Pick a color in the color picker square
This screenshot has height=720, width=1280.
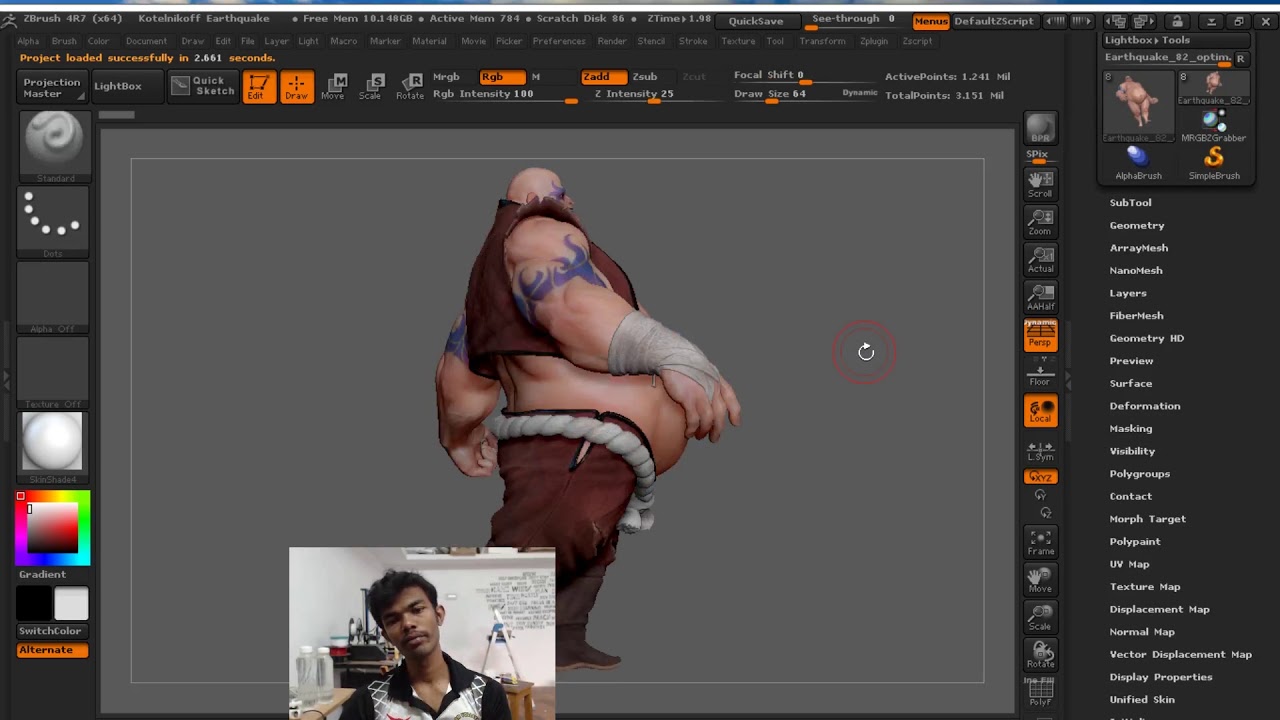pos(52,528)
